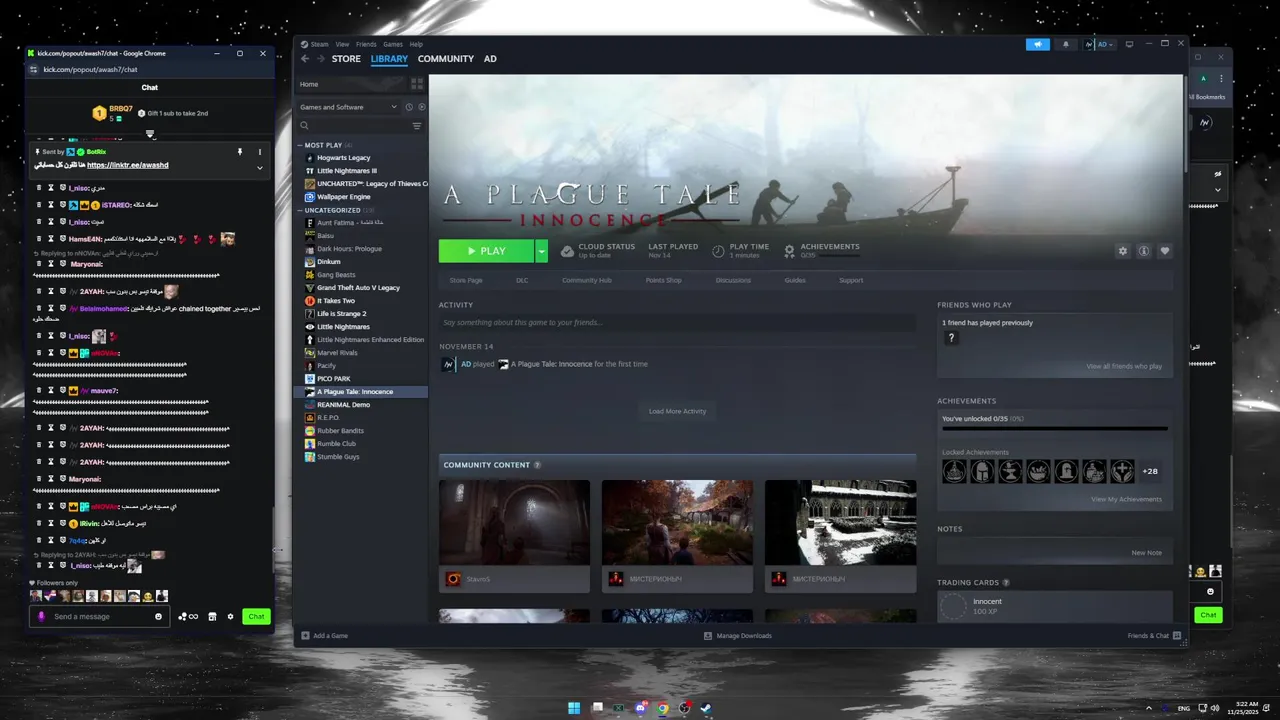Open Steam from Windows taskbar
Viewport: 1280px width, 720px height.
(706, 708)
